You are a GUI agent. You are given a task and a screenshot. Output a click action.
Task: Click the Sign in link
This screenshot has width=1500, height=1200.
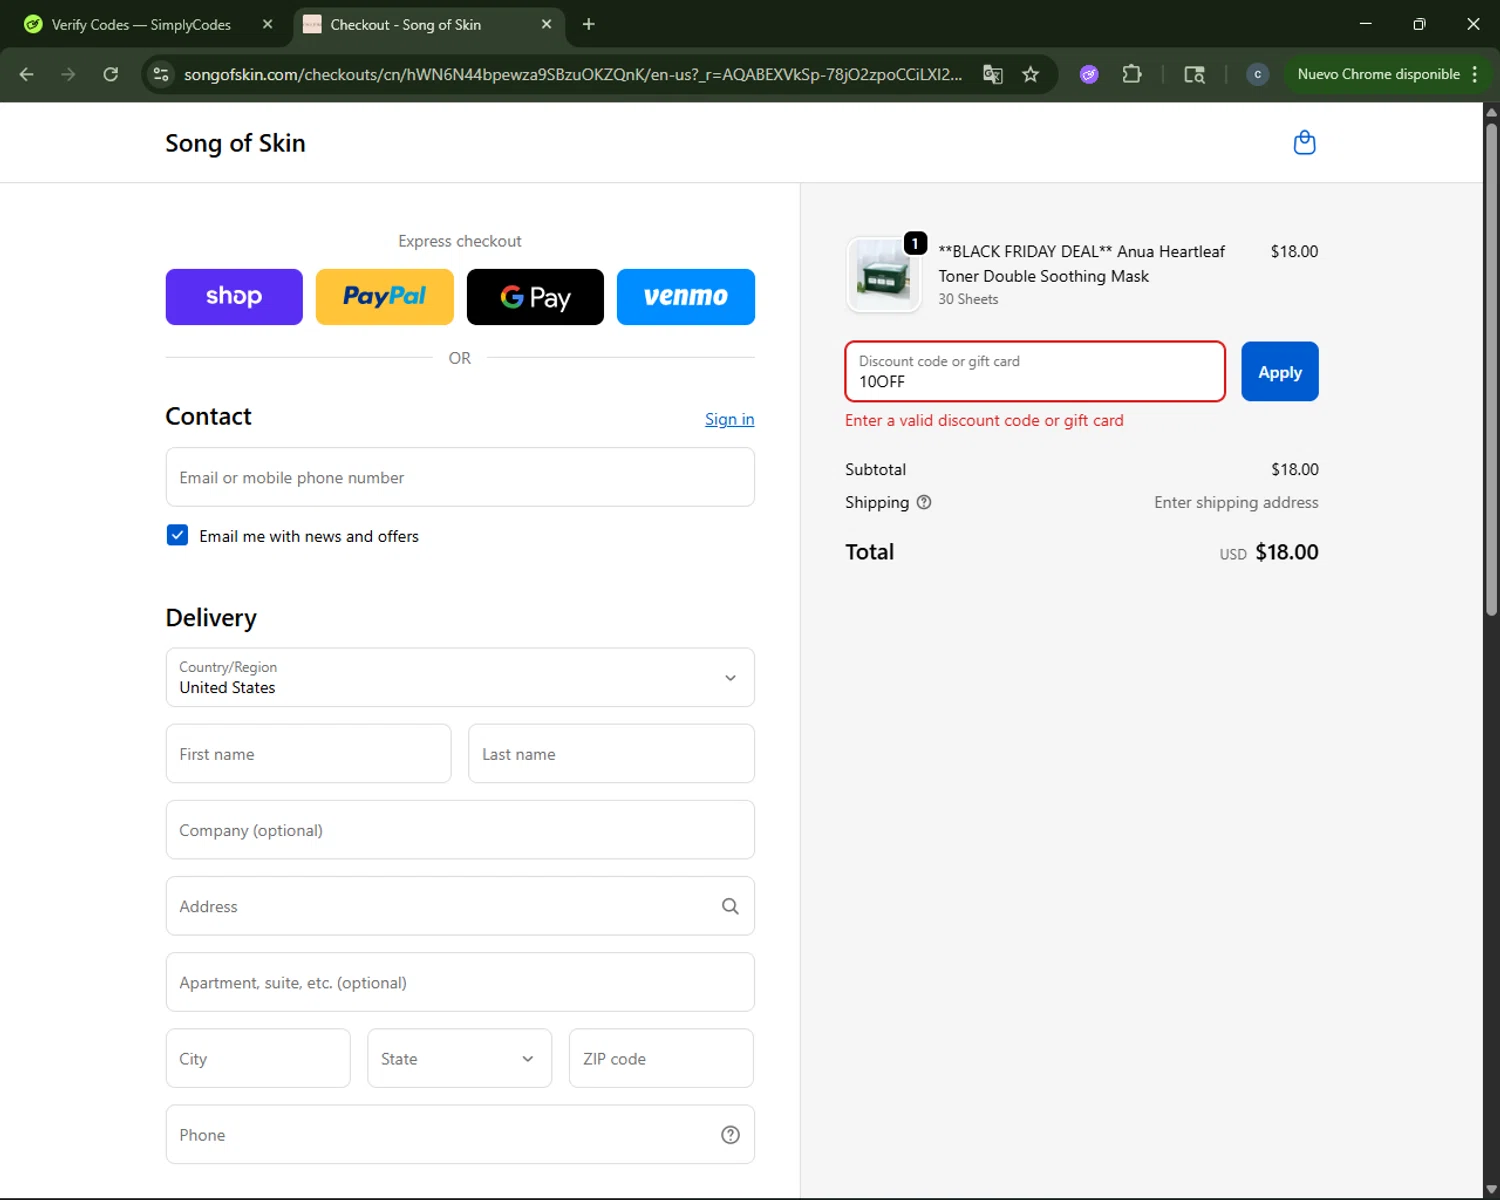(x=729, y=419)
